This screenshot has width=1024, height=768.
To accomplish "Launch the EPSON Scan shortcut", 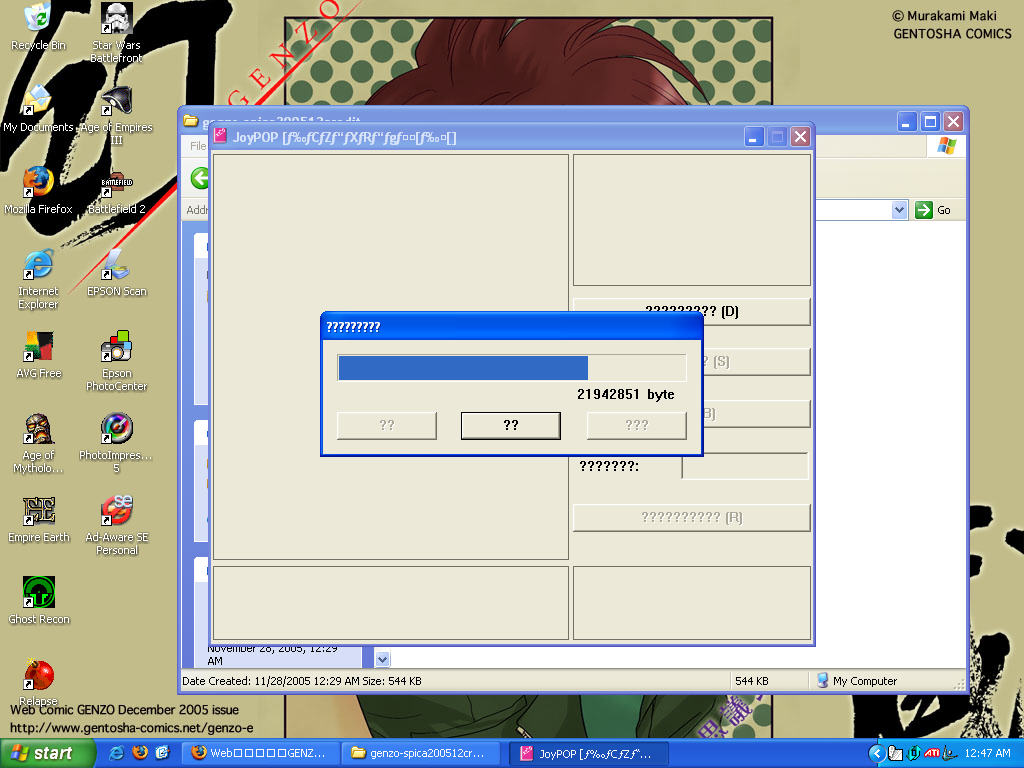I will [117, 267].
